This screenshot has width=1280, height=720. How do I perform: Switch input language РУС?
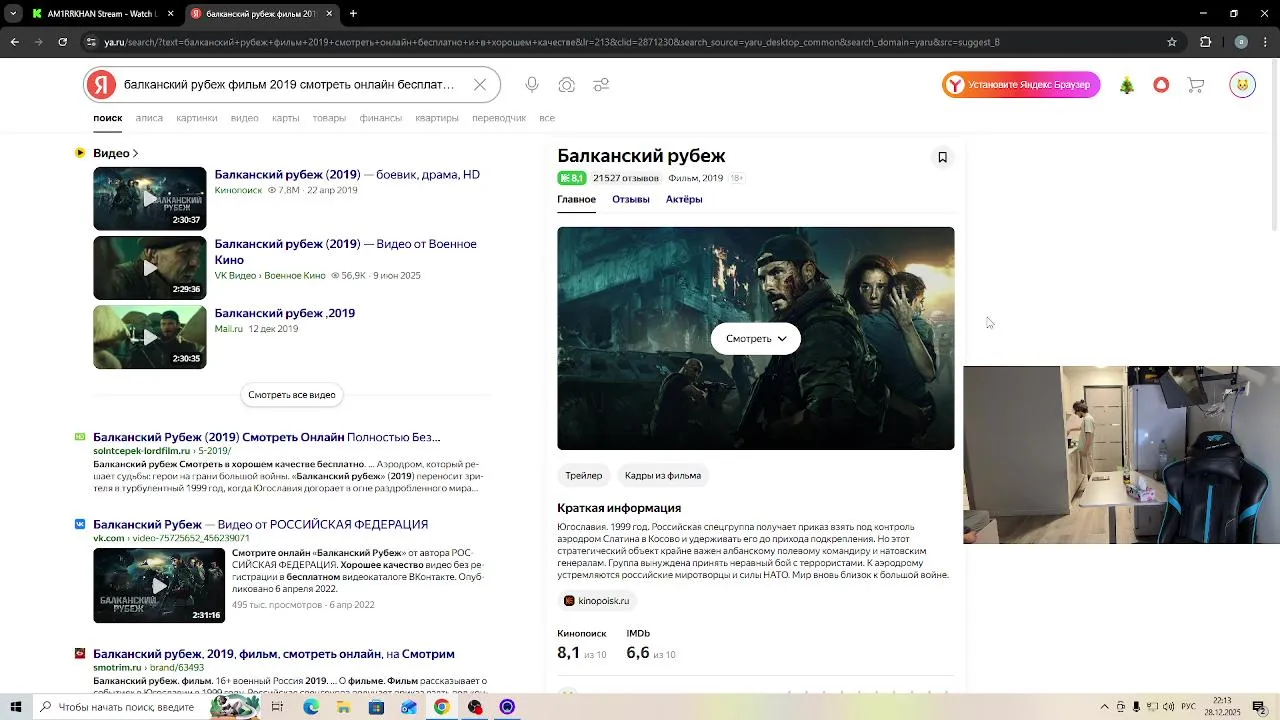(1188, 707)
